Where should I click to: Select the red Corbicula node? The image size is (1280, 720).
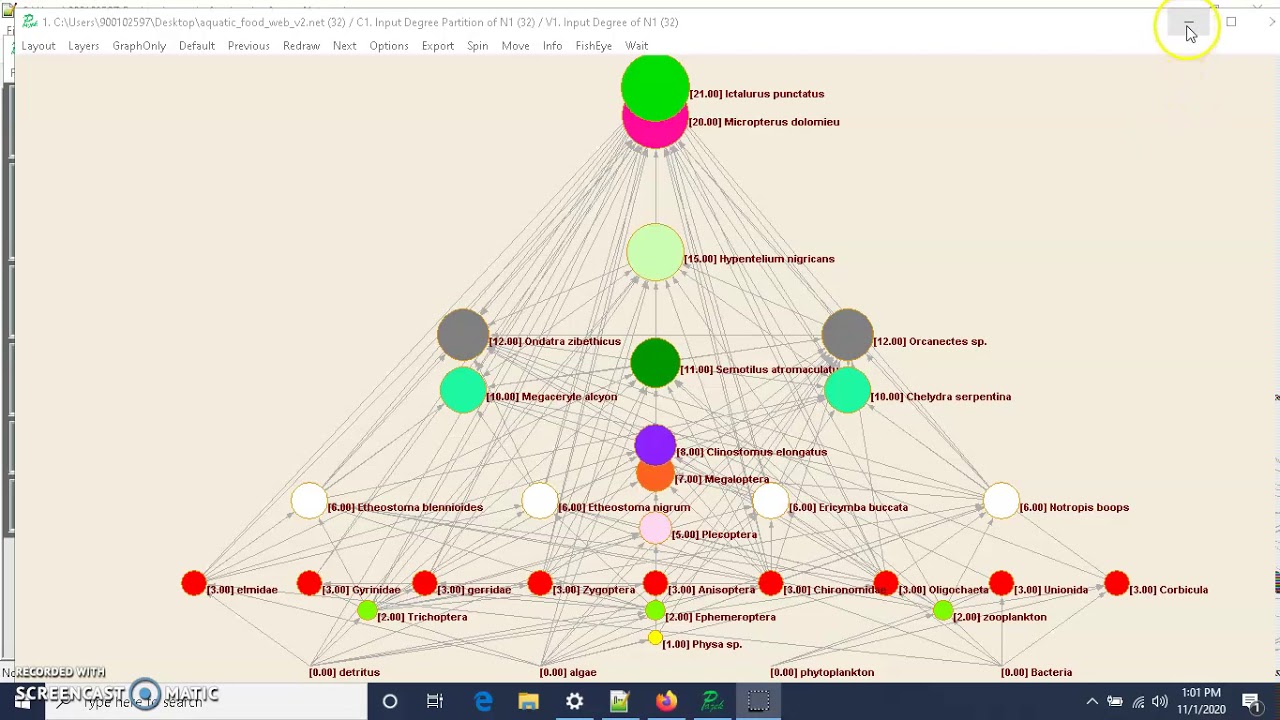[1117, 583]
